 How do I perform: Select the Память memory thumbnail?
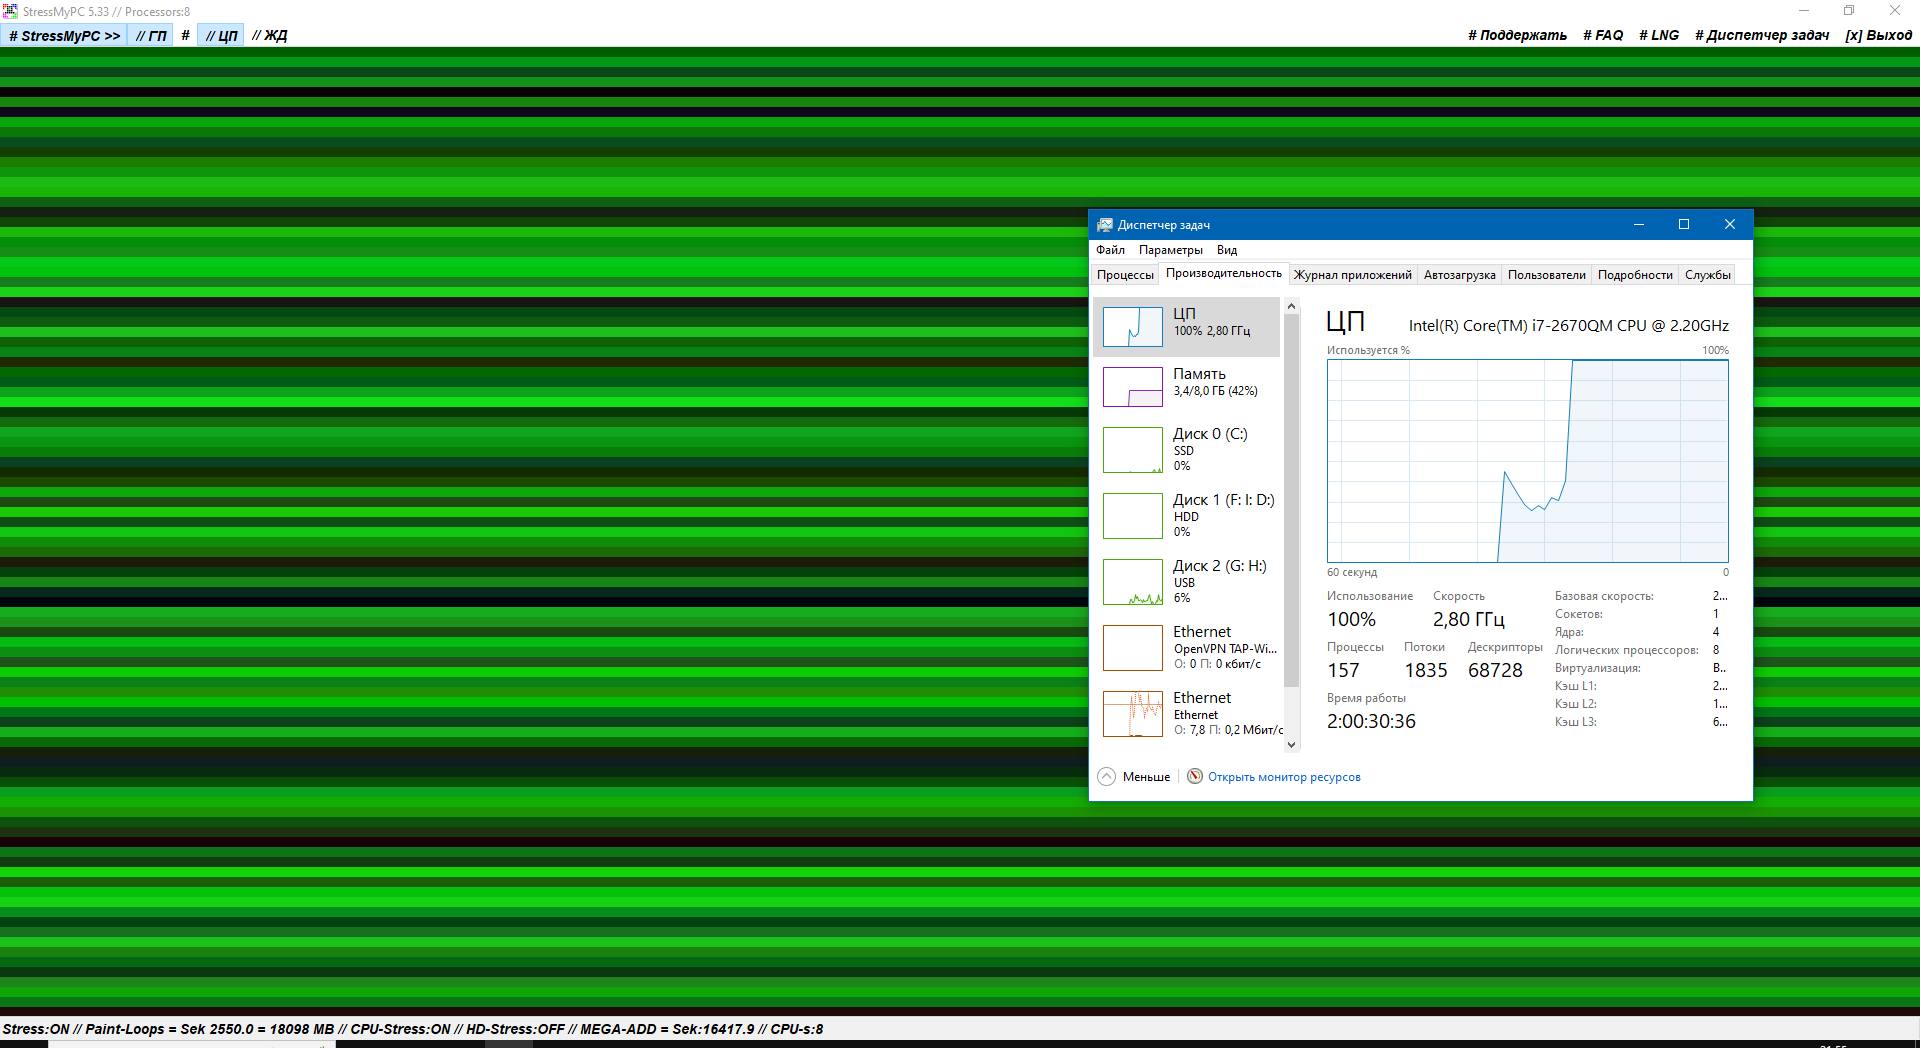(x=1132, y=387)
